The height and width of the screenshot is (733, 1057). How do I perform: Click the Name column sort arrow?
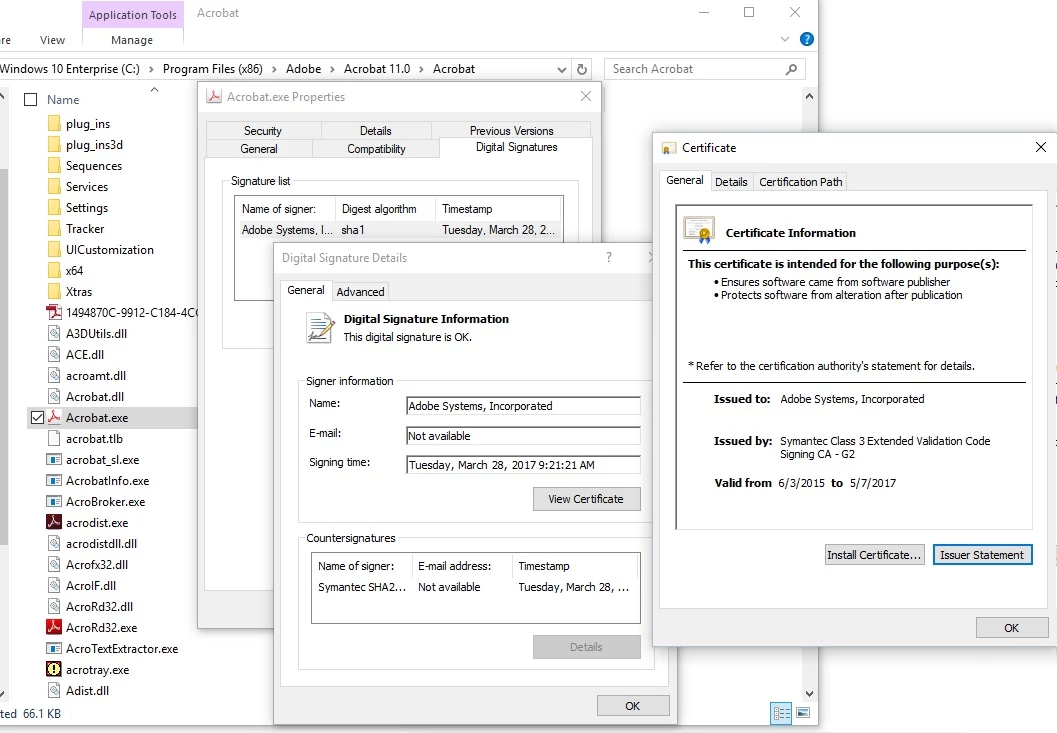click(154, 90)
